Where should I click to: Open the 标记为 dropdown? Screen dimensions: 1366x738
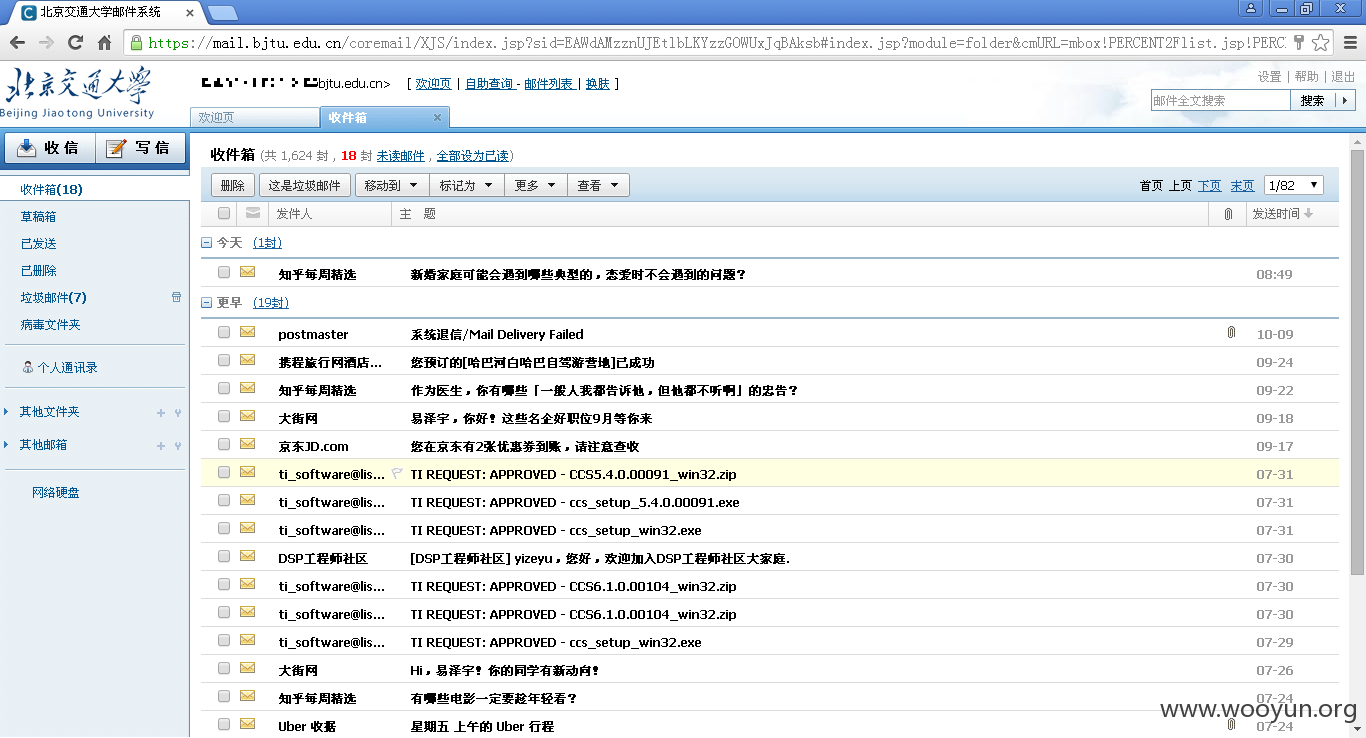[x=466, y=185]
